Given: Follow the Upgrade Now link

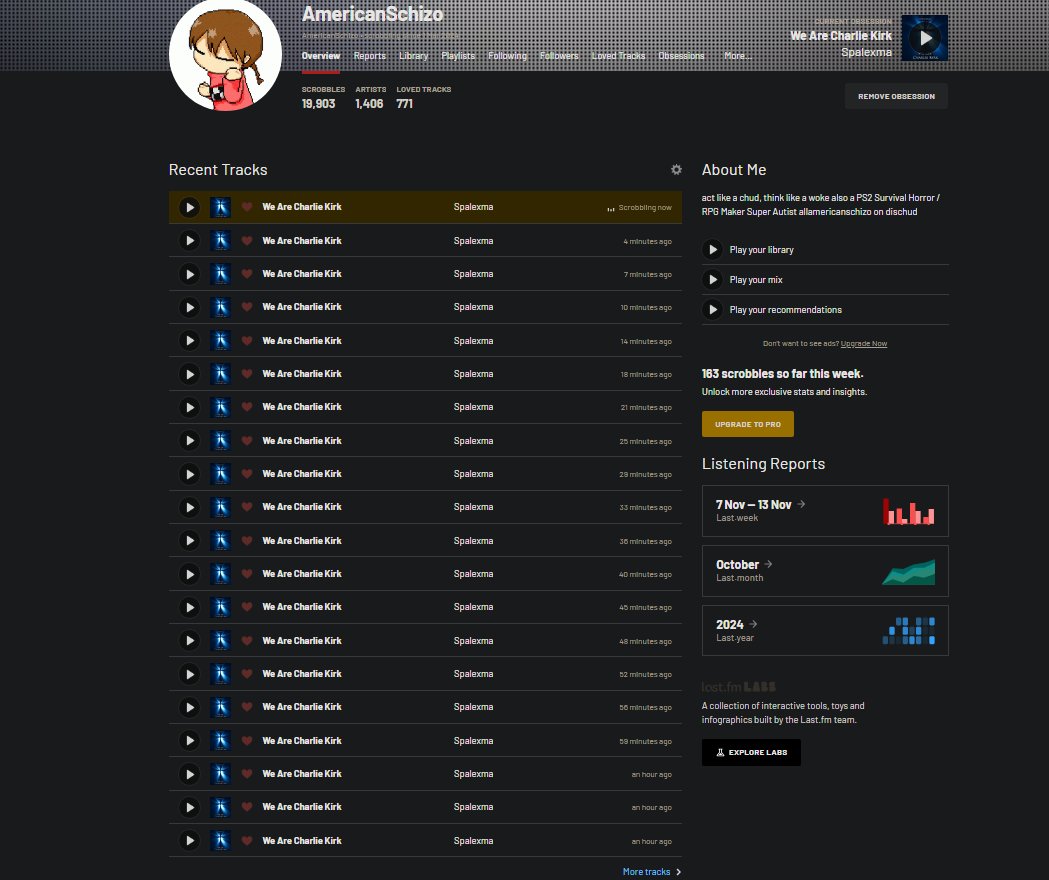Looking at the screenshot, I should click(864, 344).
